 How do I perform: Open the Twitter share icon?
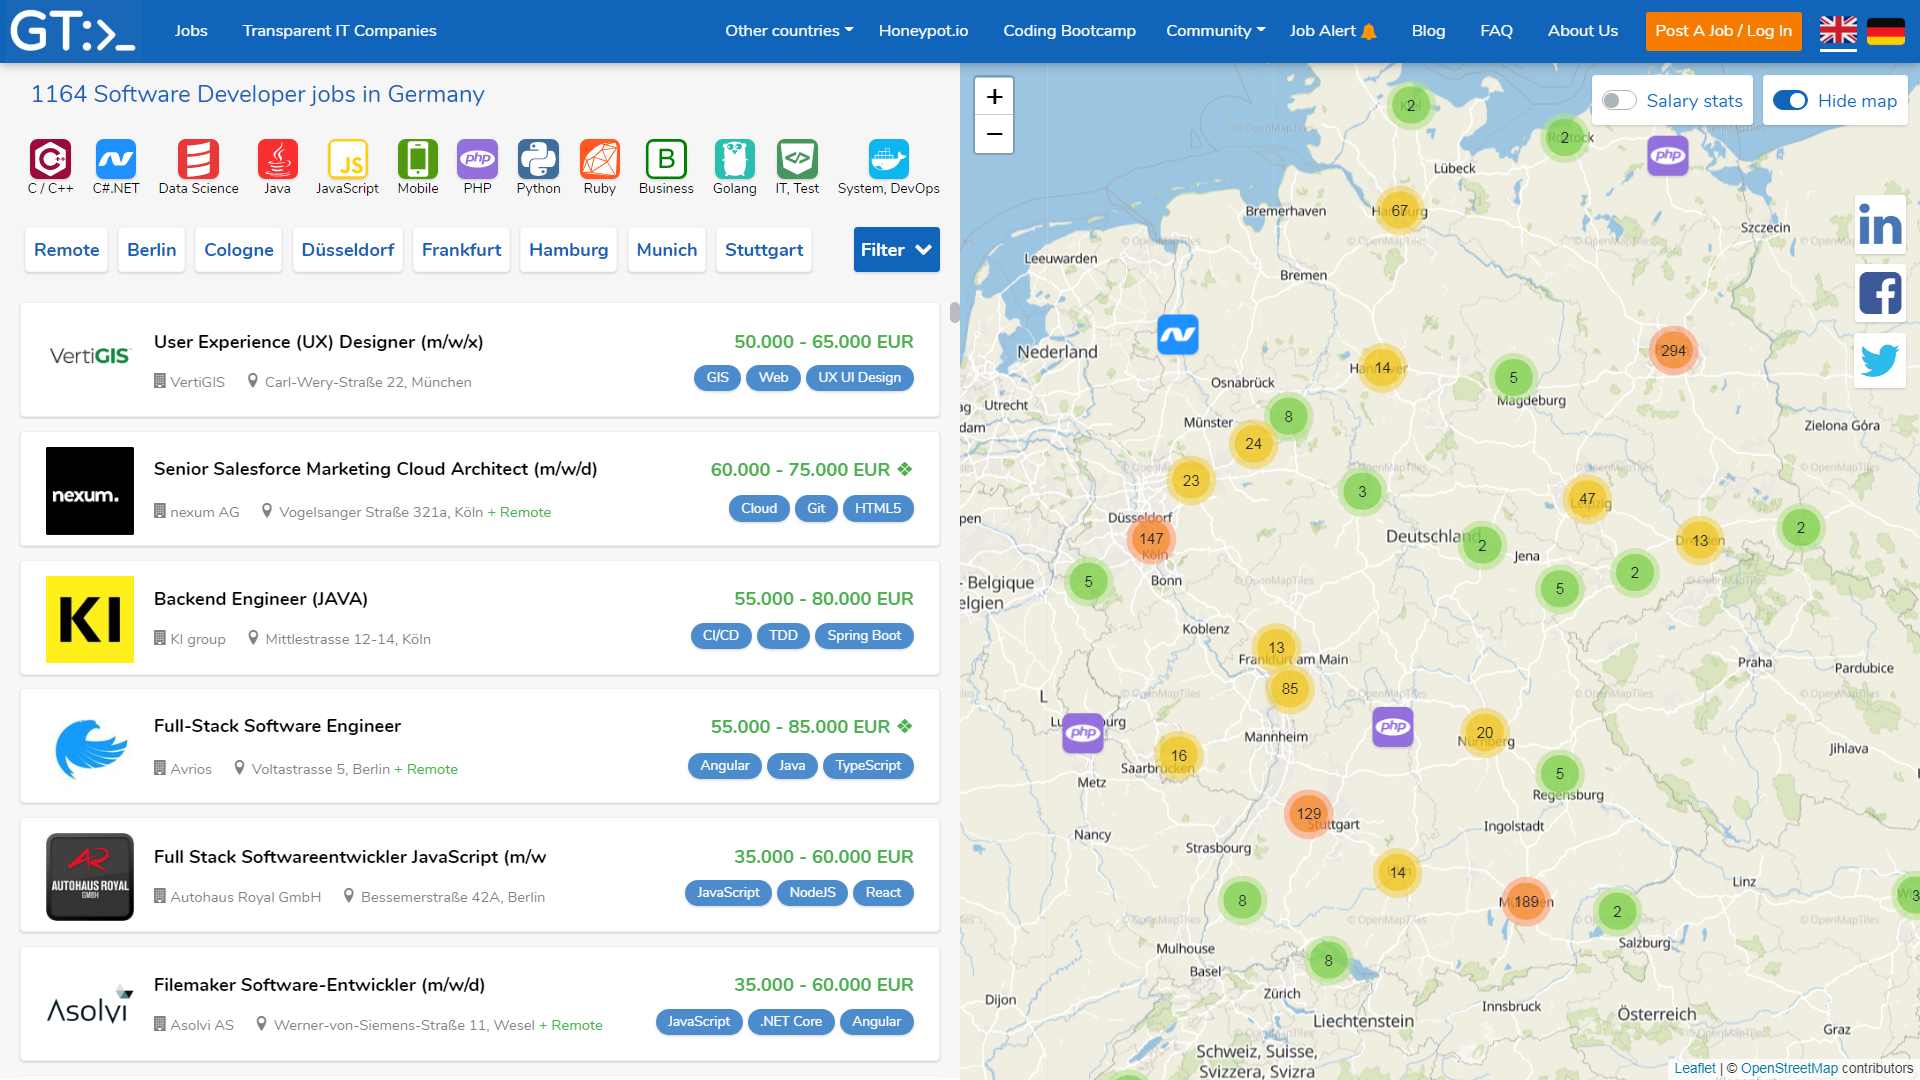point(1880,360)
